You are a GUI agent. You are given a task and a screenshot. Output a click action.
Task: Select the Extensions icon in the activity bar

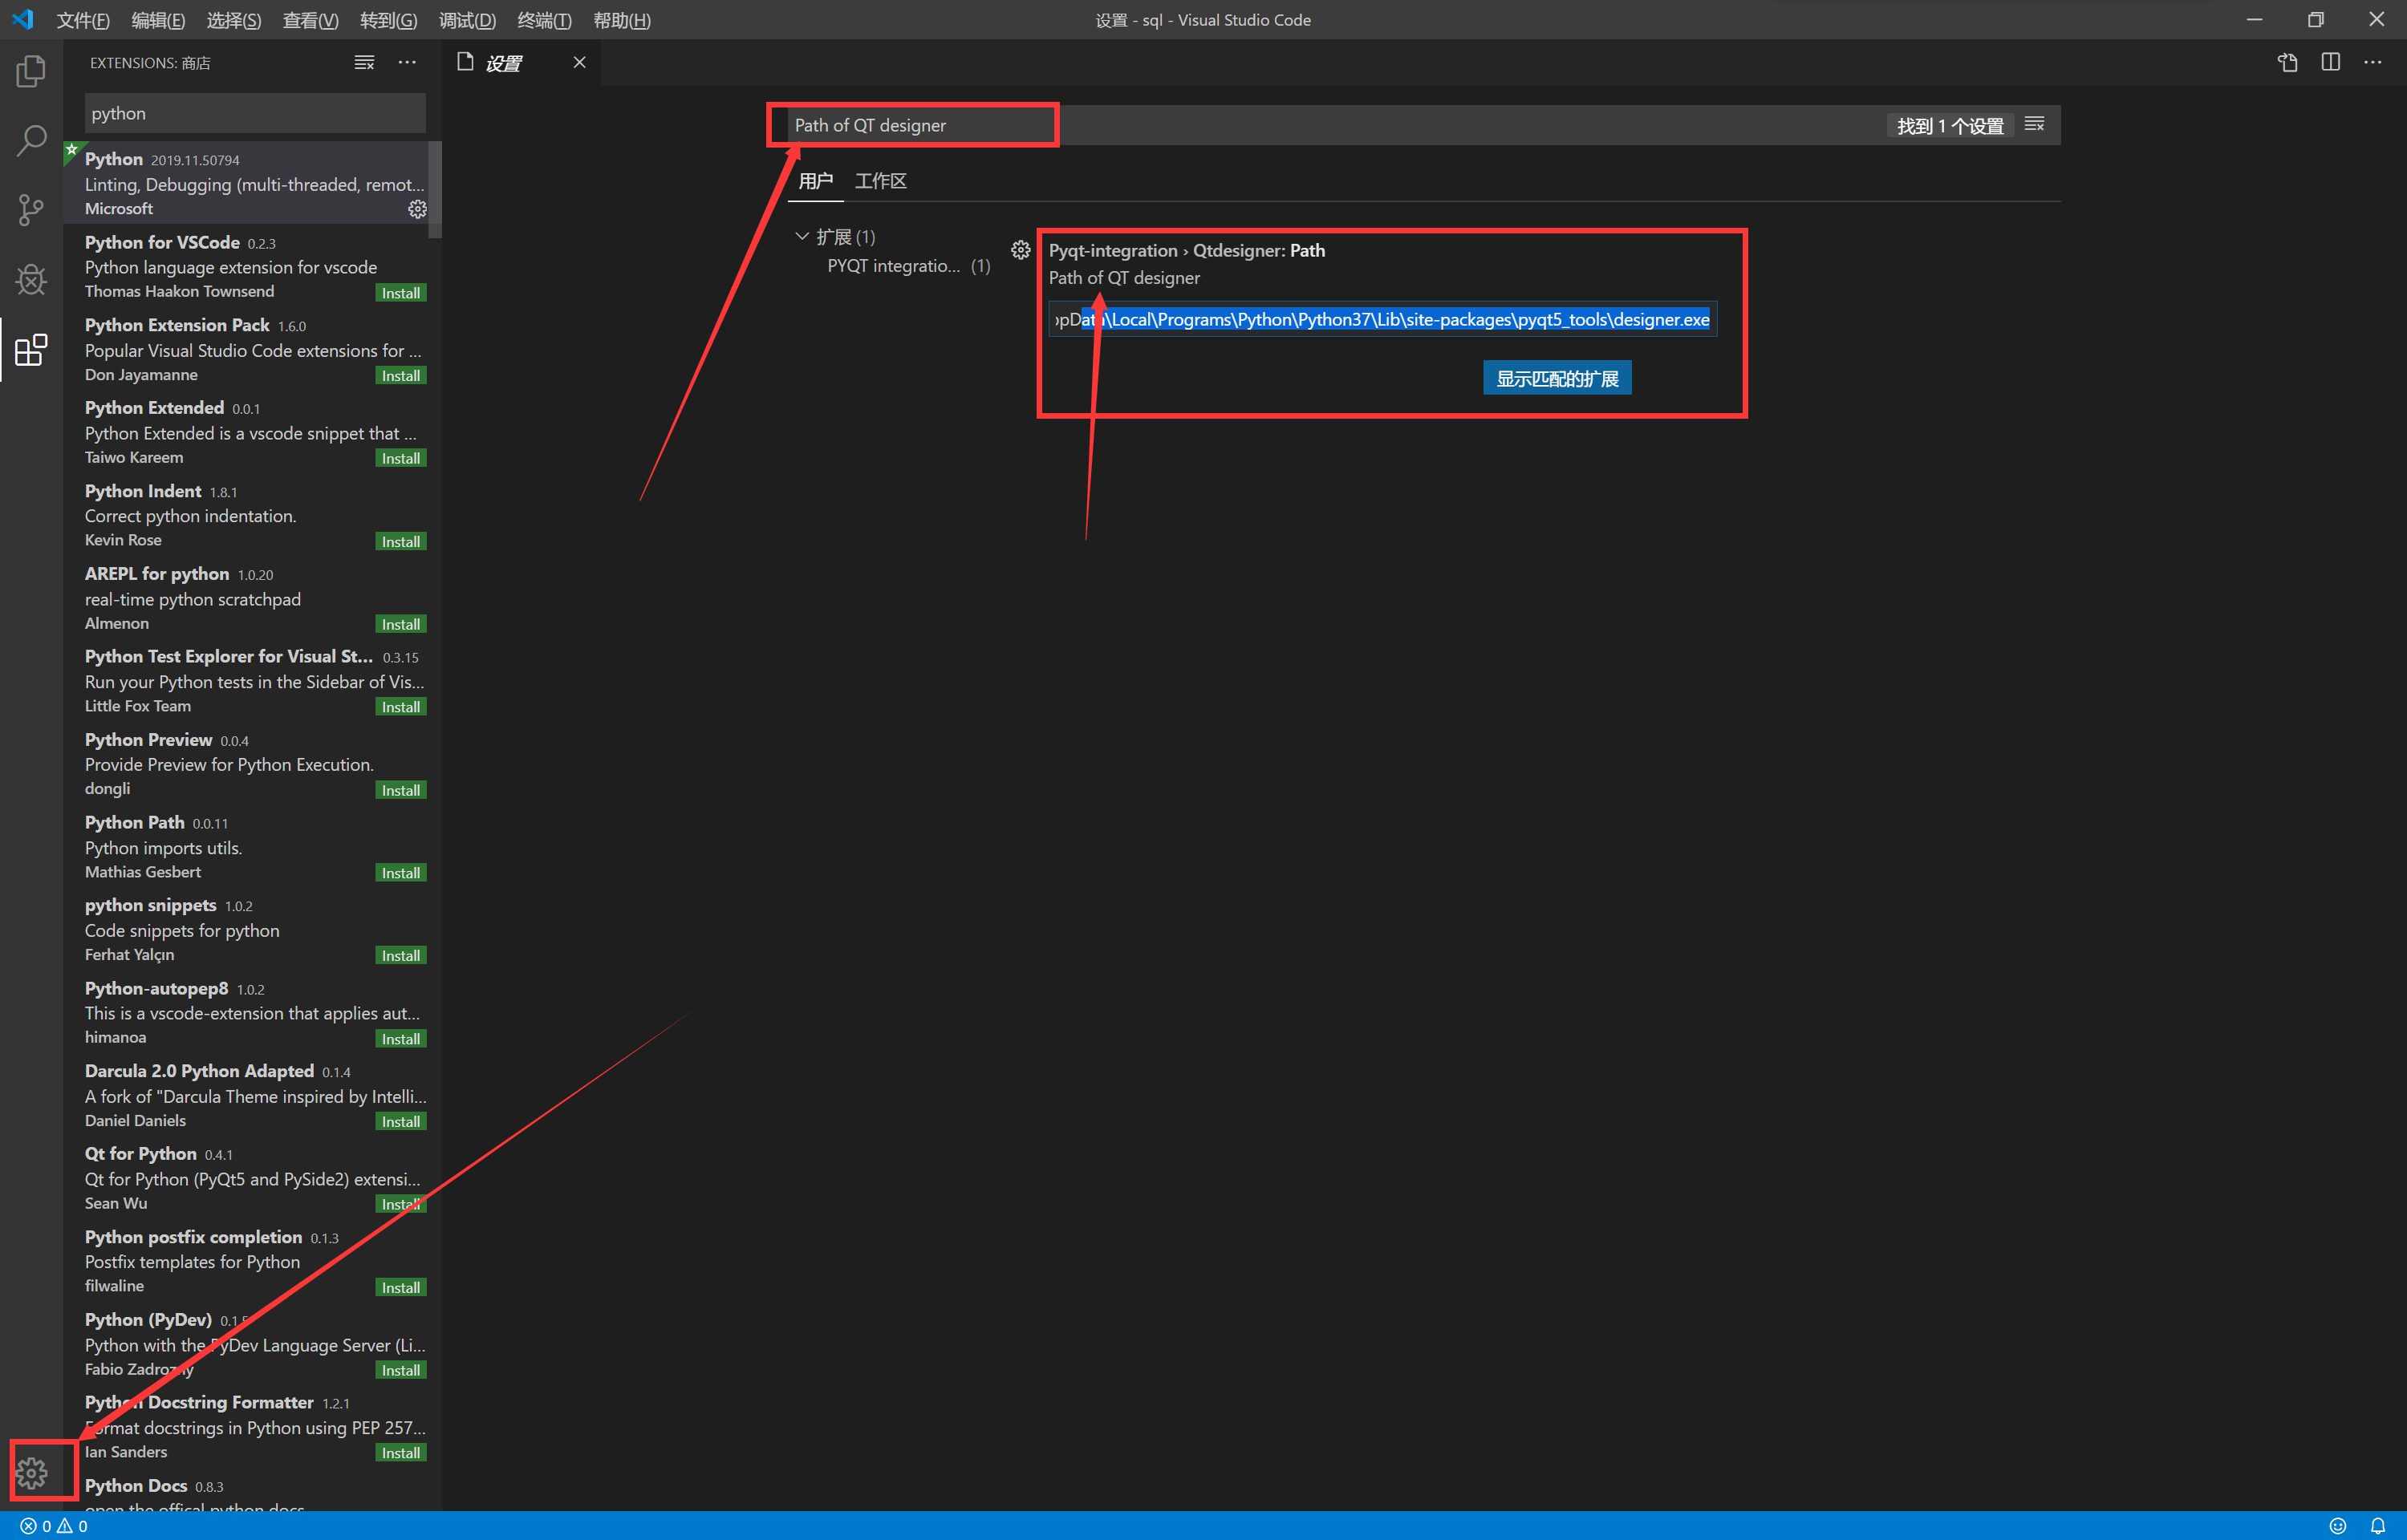point(30,350)
